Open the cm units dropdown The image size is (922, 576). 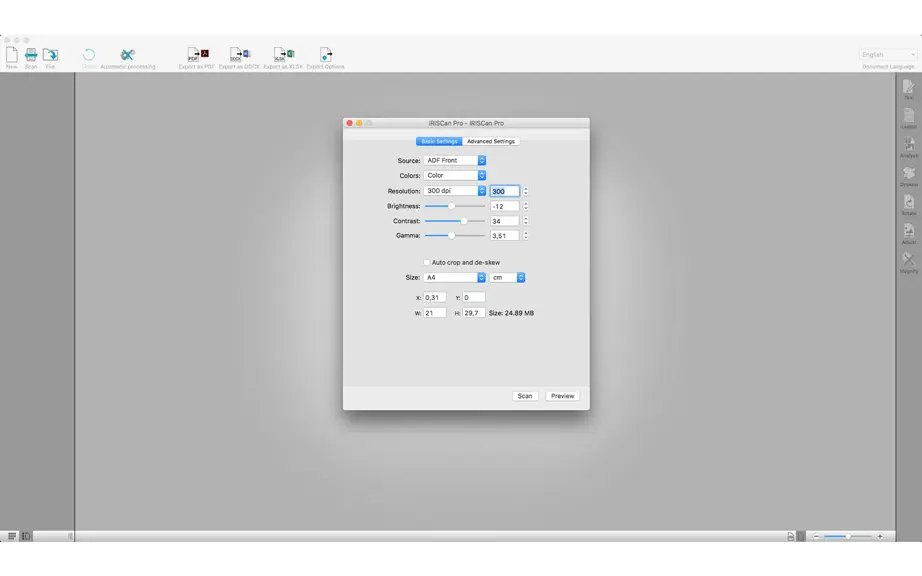tap(507, 277)
